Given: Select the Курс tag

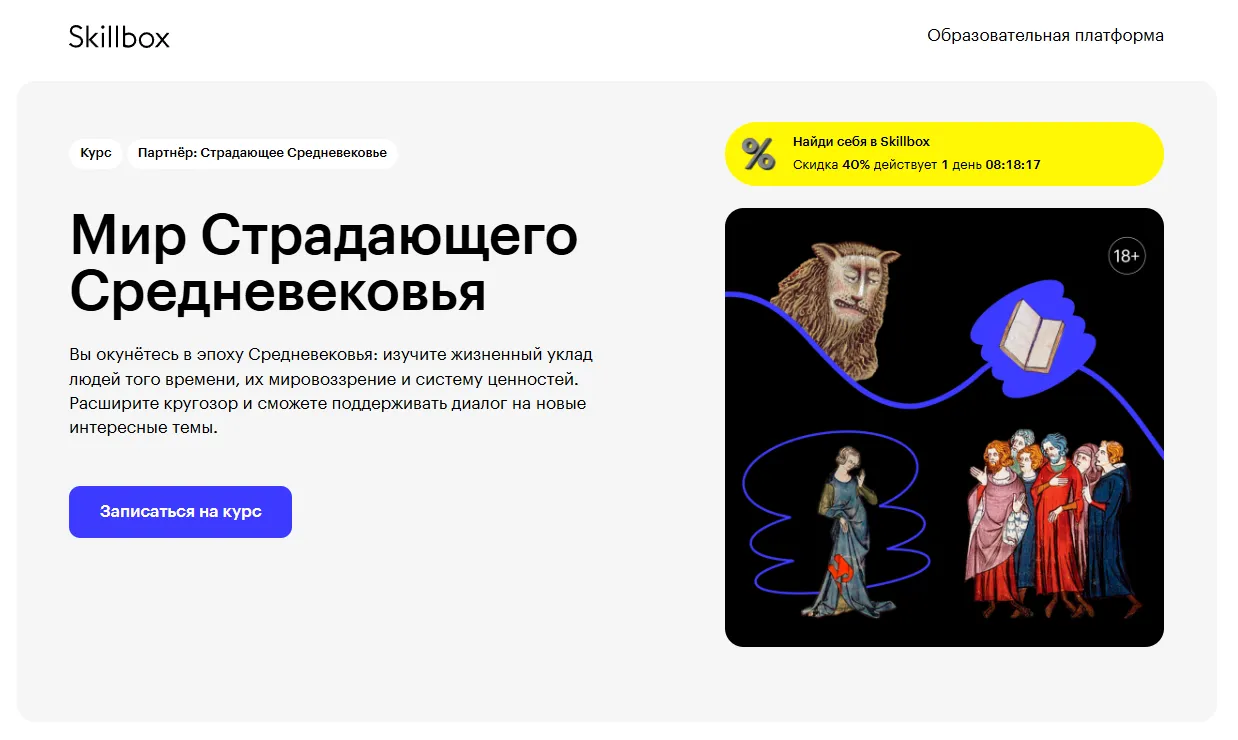Looking at the screenshot, I should [x=96, y=154].
